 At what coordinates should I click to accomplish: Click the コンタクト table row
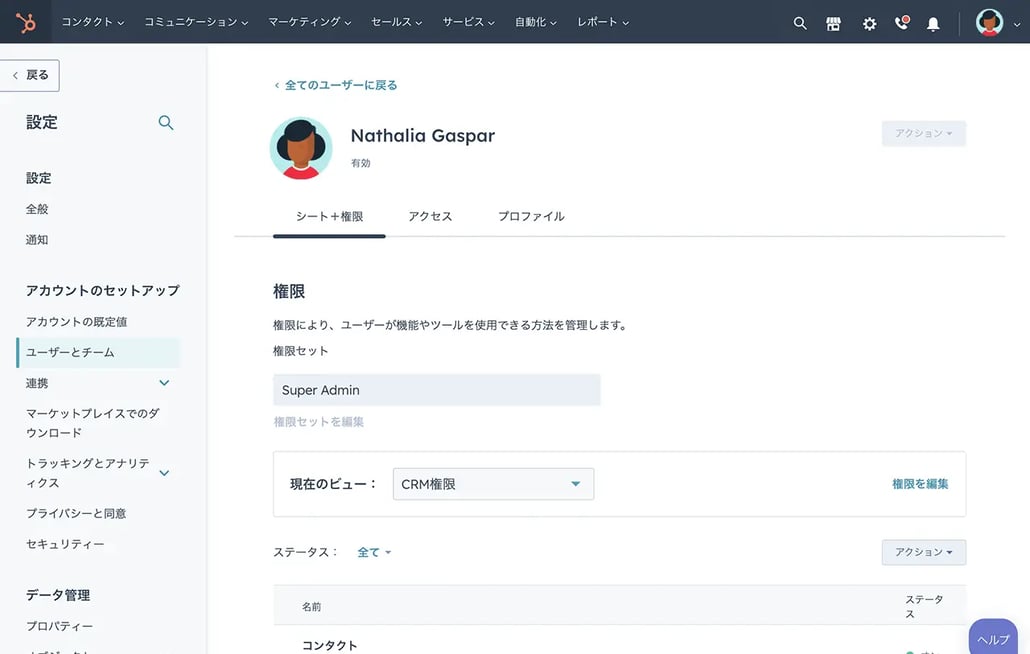point(619,642)
